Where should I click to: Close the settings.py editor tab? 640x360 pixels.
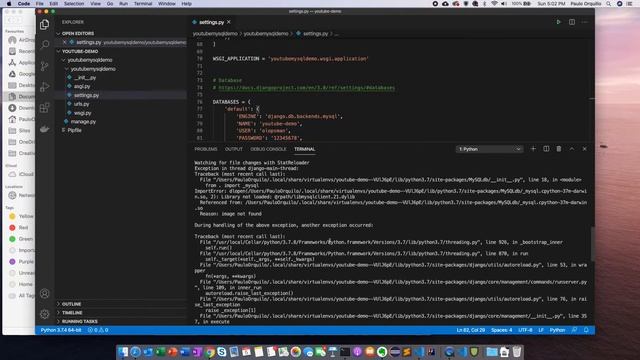point(229,22)
